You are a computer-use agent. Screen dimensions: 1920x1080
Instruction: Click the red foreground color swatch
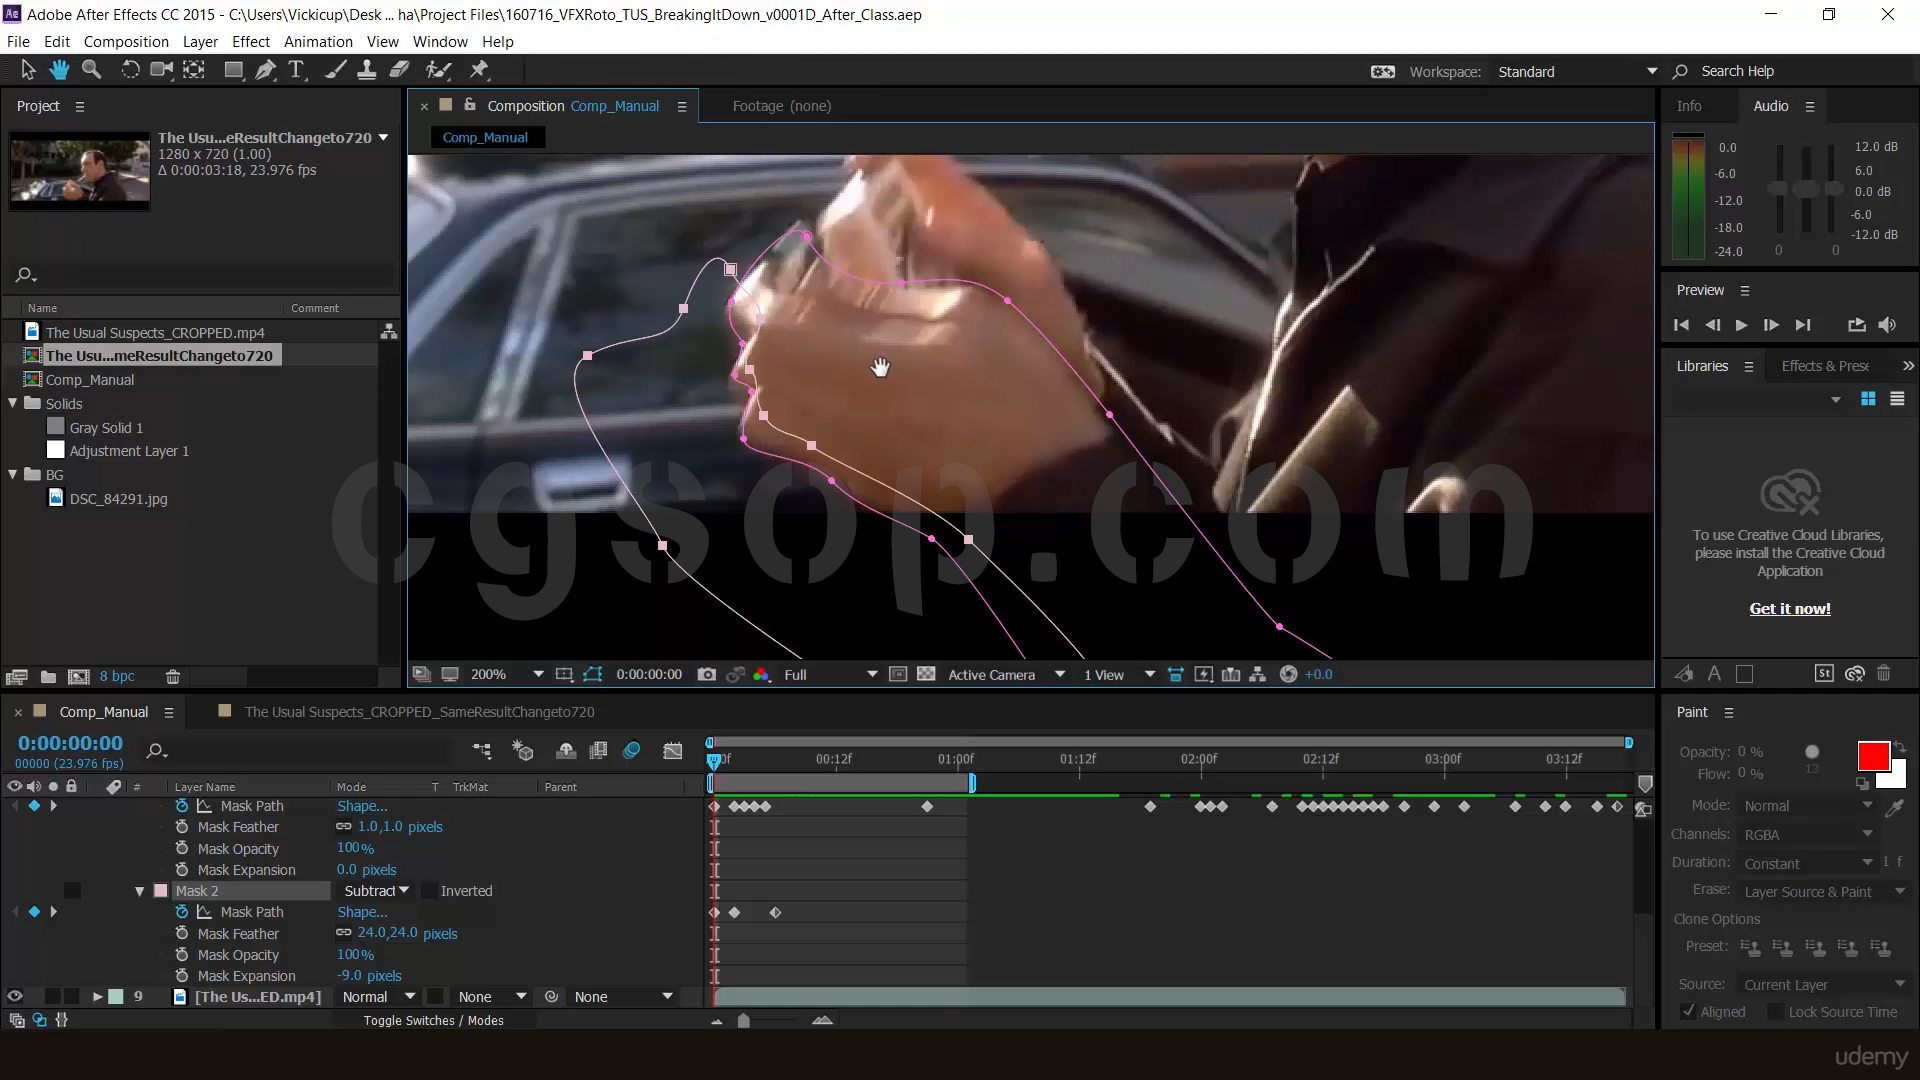pyautogui.click(x=1872, y=756)
